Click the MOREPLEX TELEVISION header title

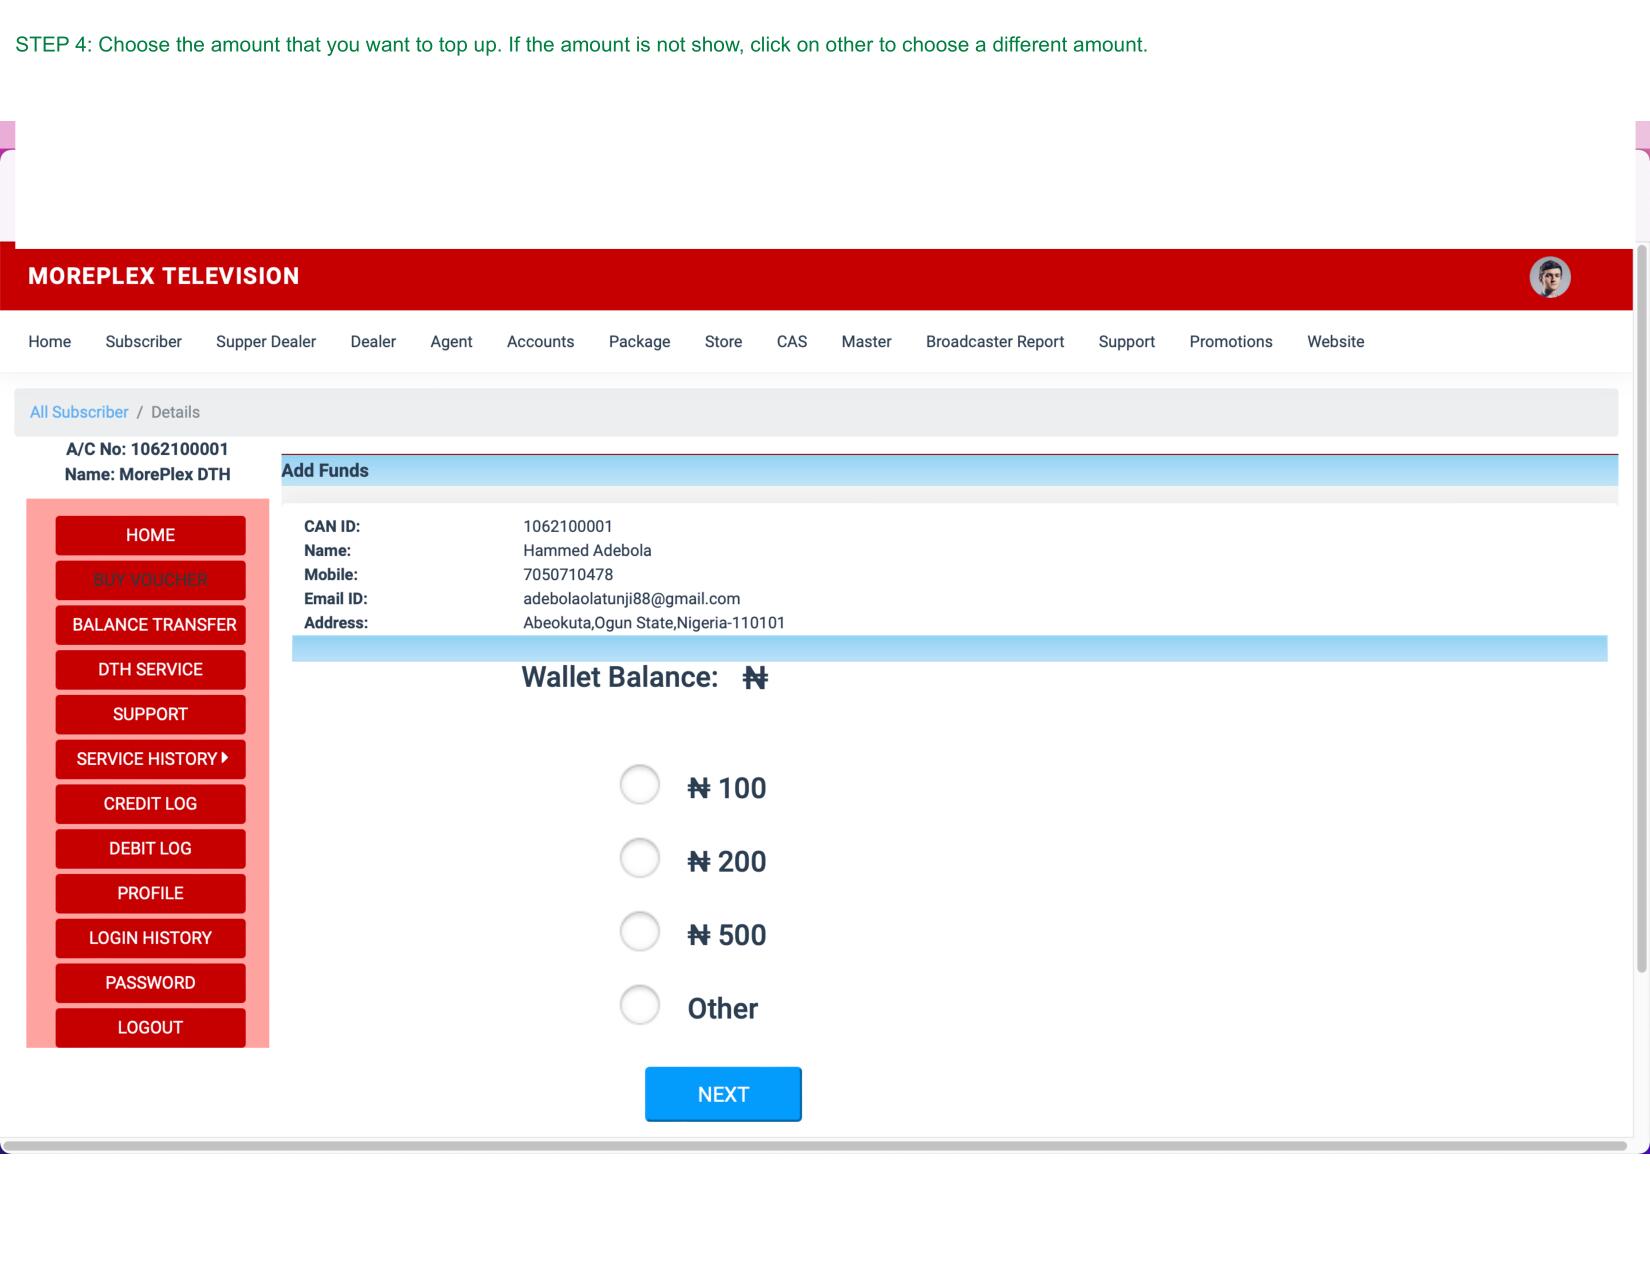click(x=164, y=276)
